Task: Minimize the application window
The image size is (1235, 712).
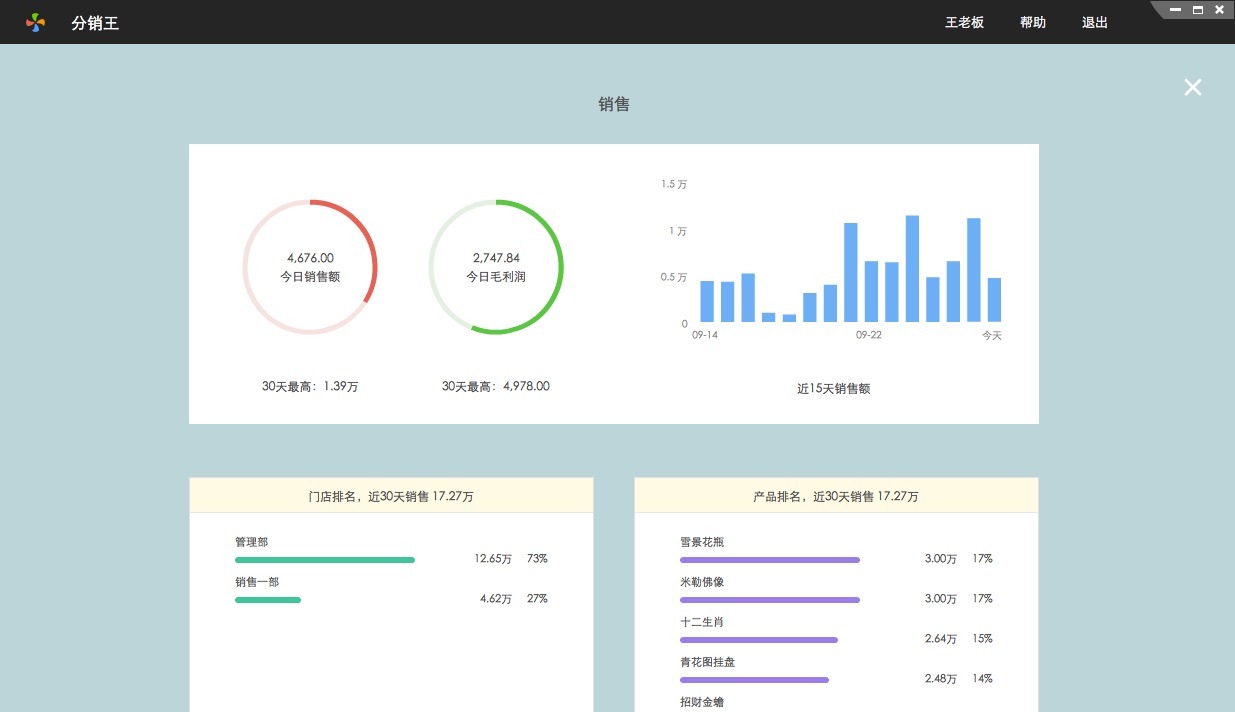Action: [1175, 9]
